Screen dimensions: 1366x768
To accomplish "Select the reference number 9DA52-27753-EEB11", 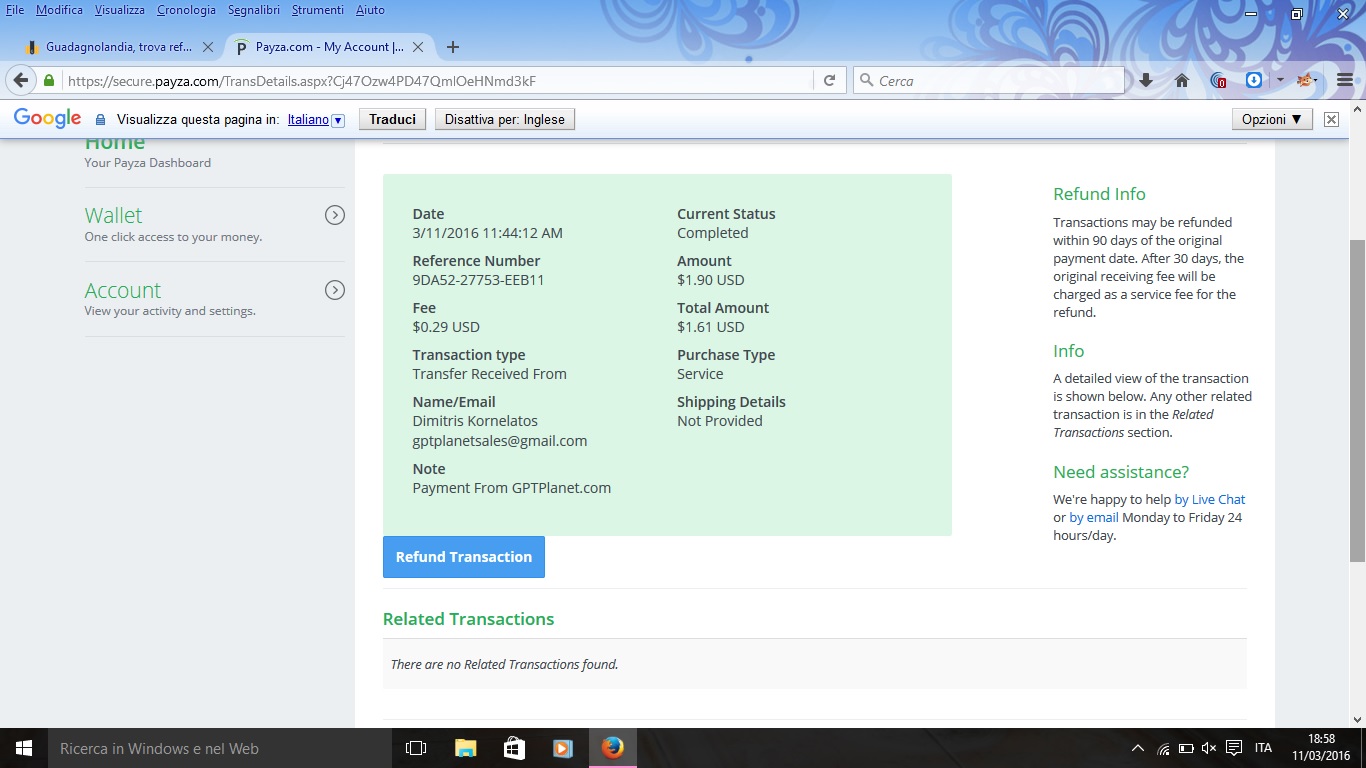I will [x=478, y=280].
